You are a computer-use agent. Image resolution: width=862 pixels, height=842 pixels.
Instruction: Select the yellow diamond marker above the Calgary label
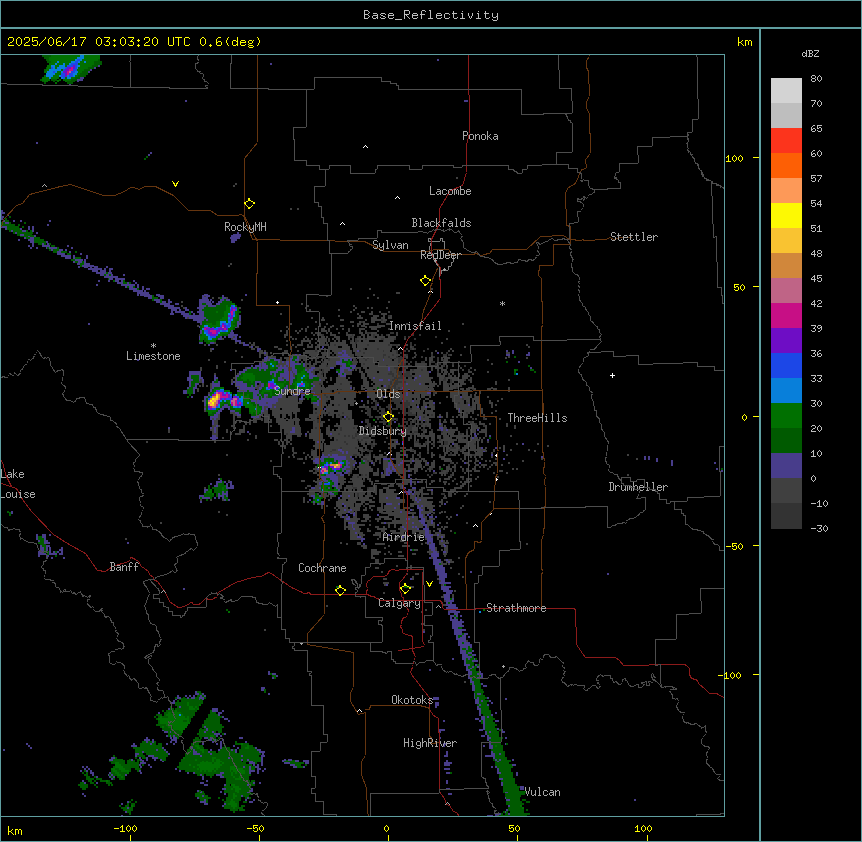click(x=405, y=589)
